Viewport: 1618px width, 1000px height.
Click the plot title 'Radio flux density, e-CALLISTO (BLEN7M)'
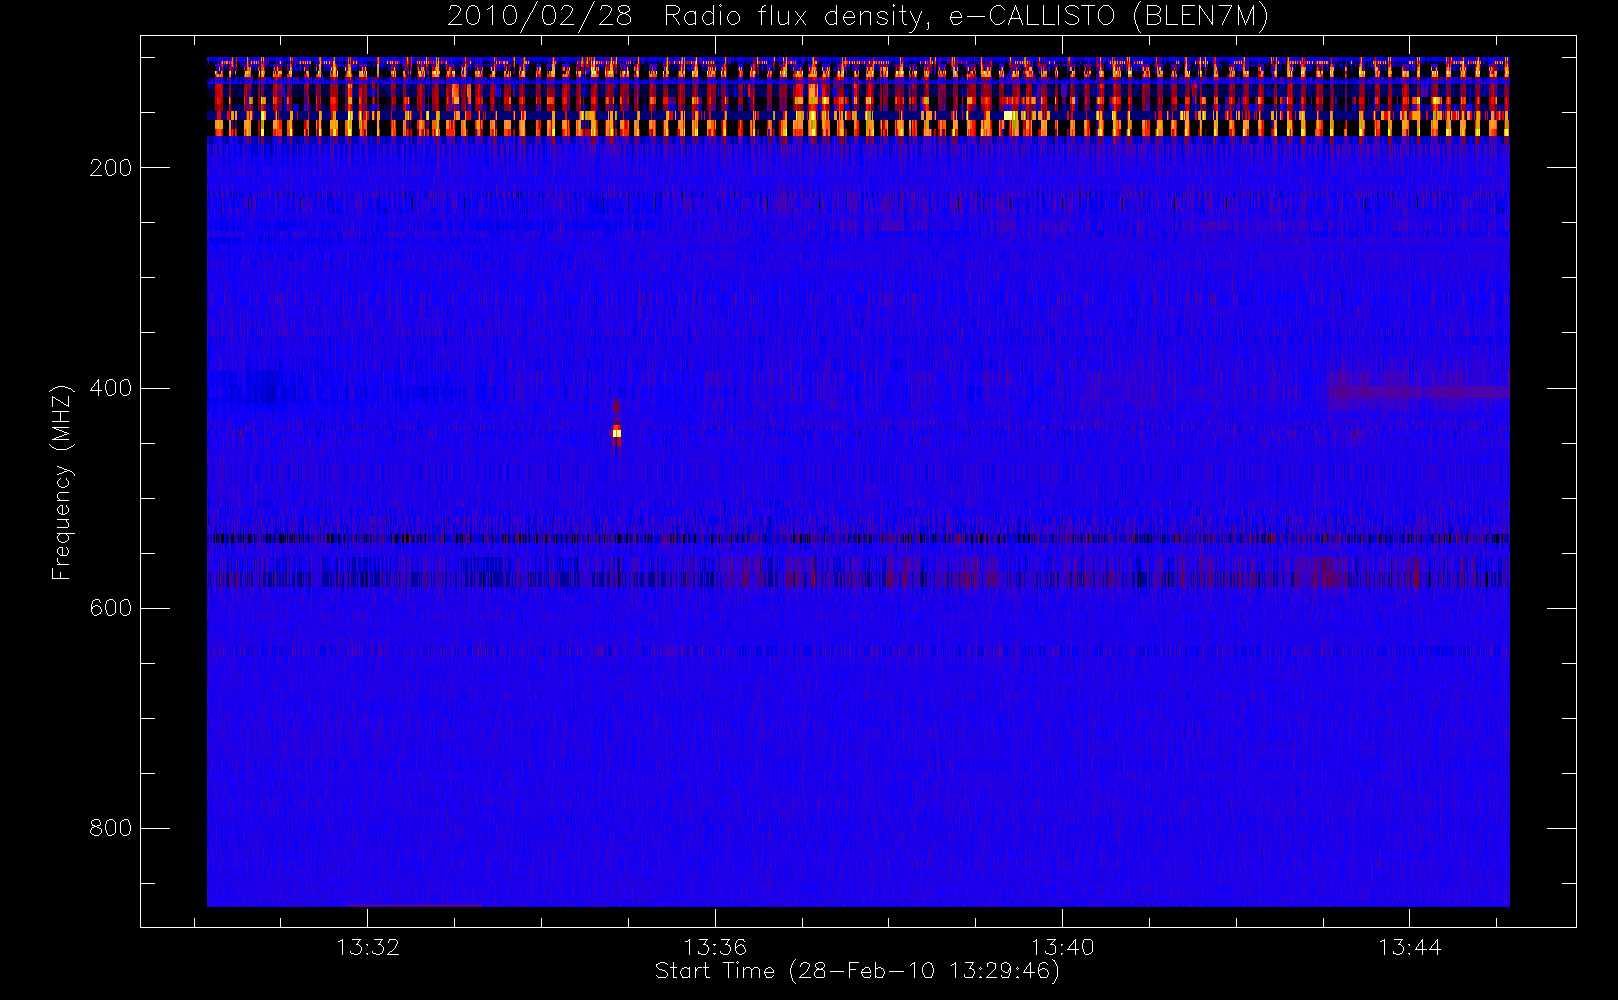coord(966,16)
